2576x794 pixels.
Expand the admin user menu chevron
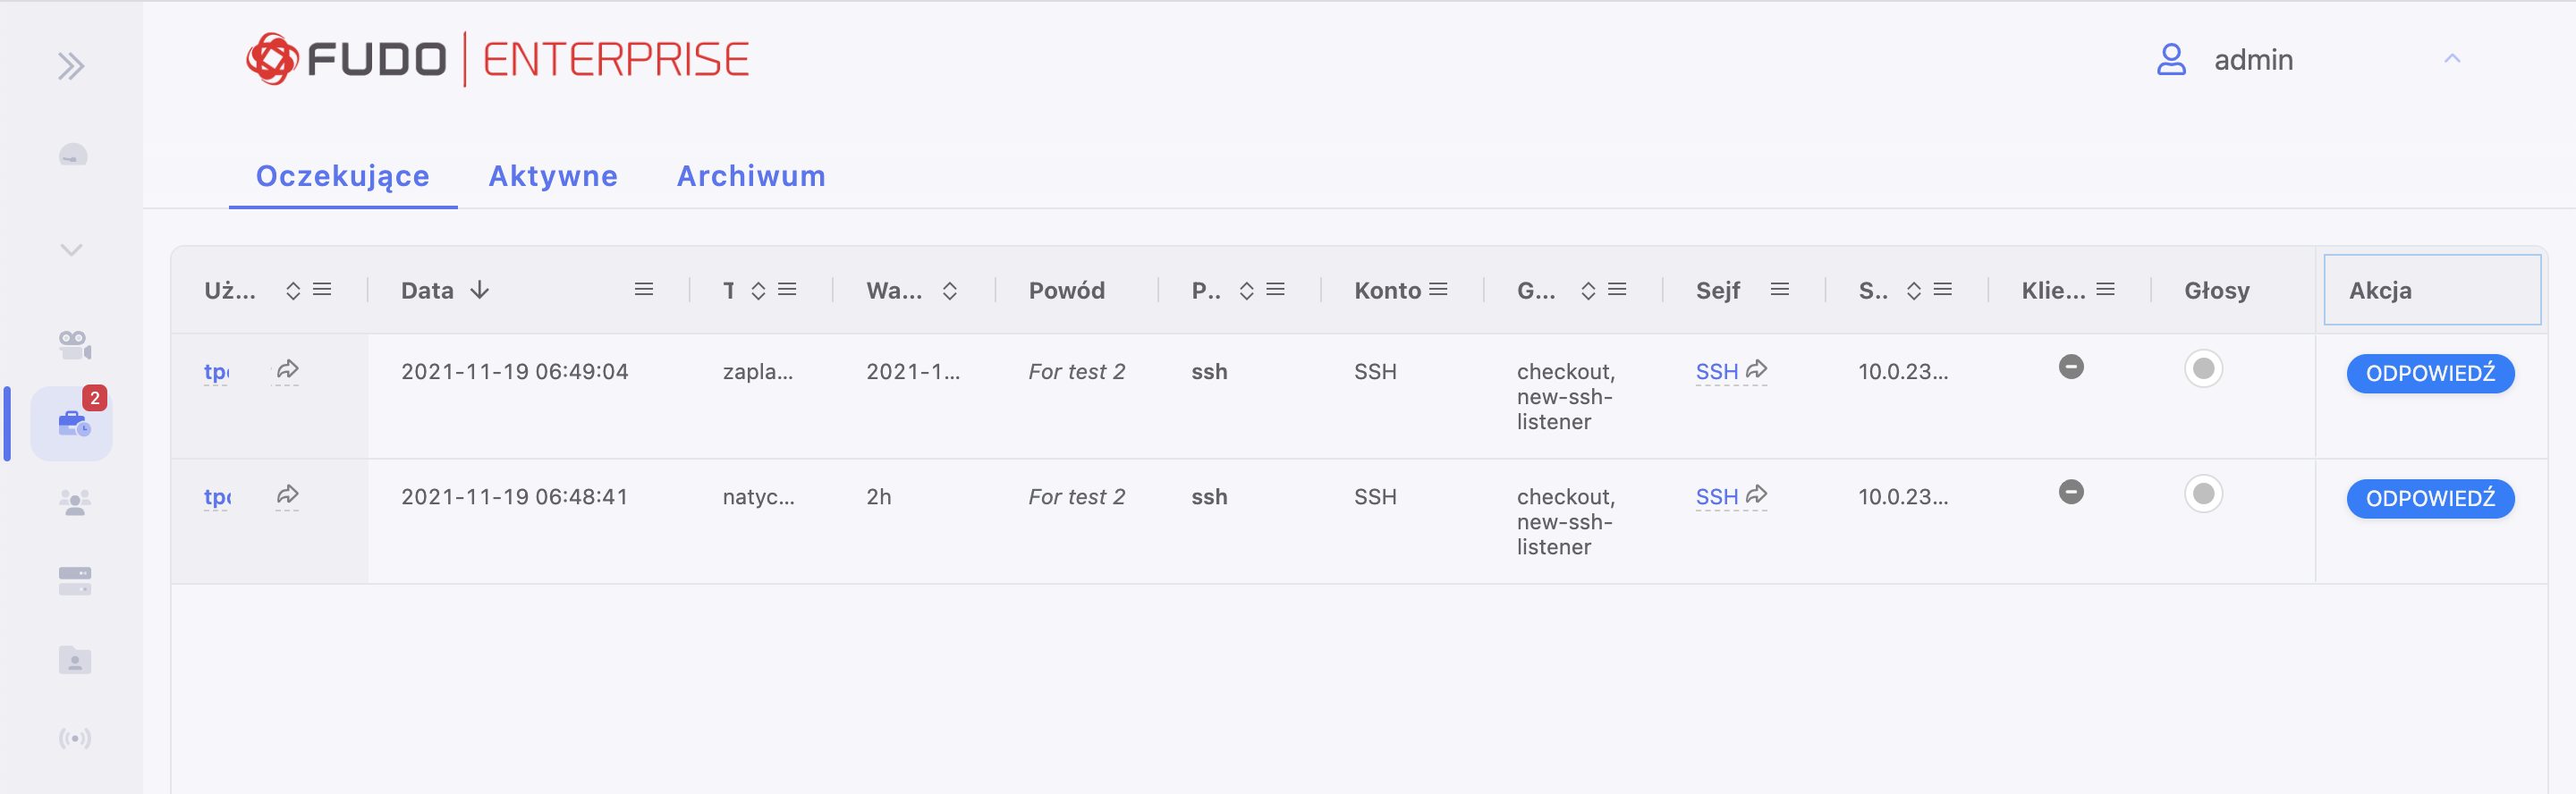point(2452,59)
